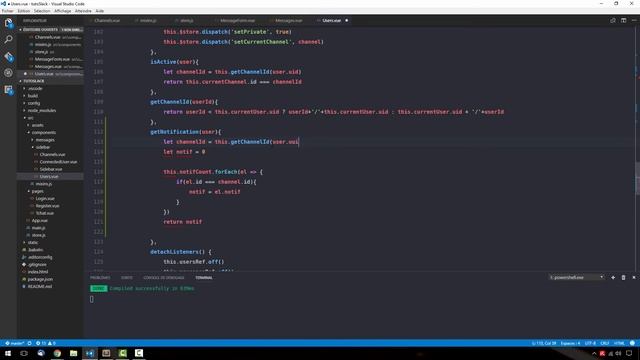The height and width of the screenshot is (360, 640).
Task: Expand the node_modules folder
Action: pyautogui.click(x=41, y=111)
